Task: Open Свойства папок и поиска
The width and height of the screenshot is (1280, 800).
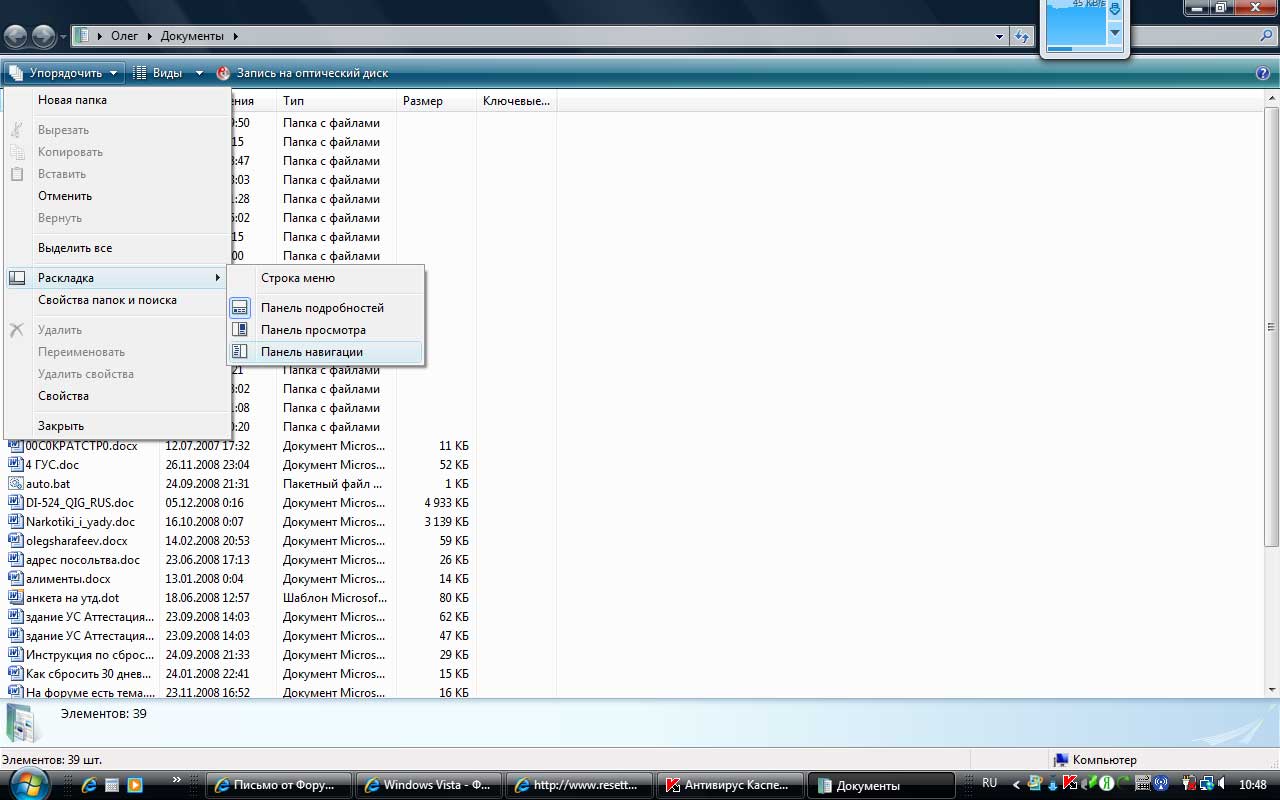Action: [118, 300]
